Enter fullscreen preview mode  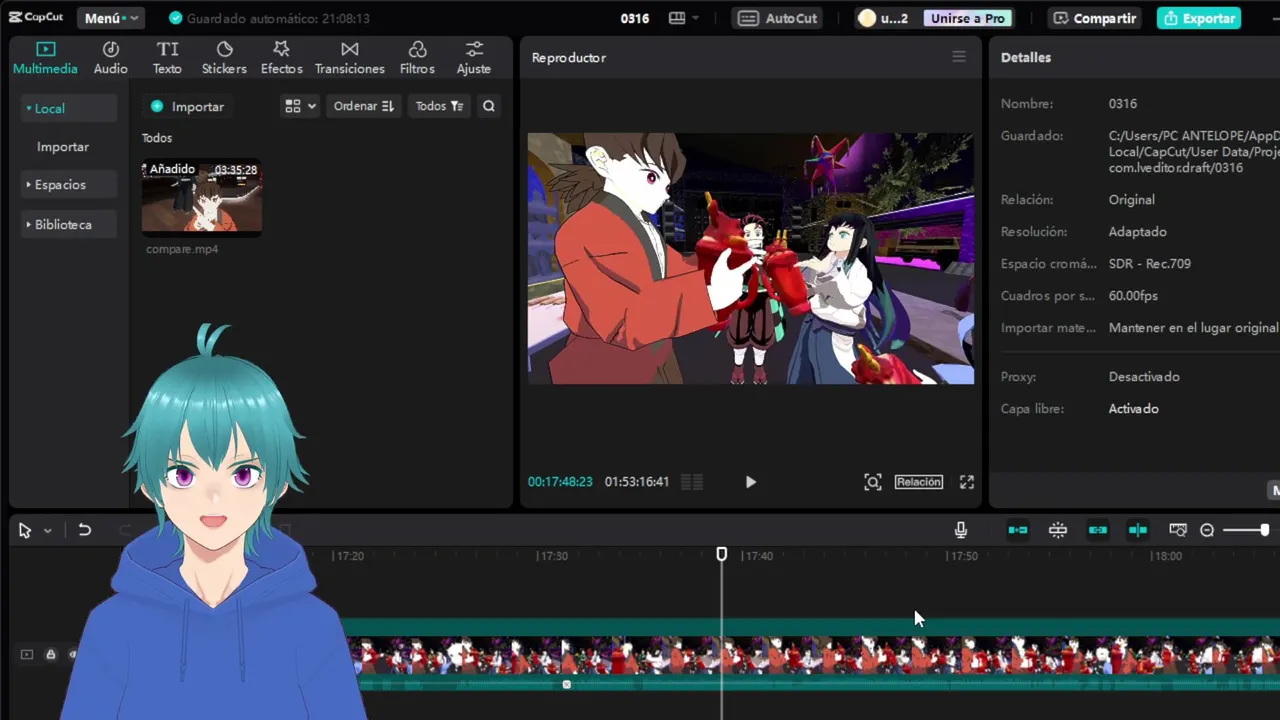967,482
